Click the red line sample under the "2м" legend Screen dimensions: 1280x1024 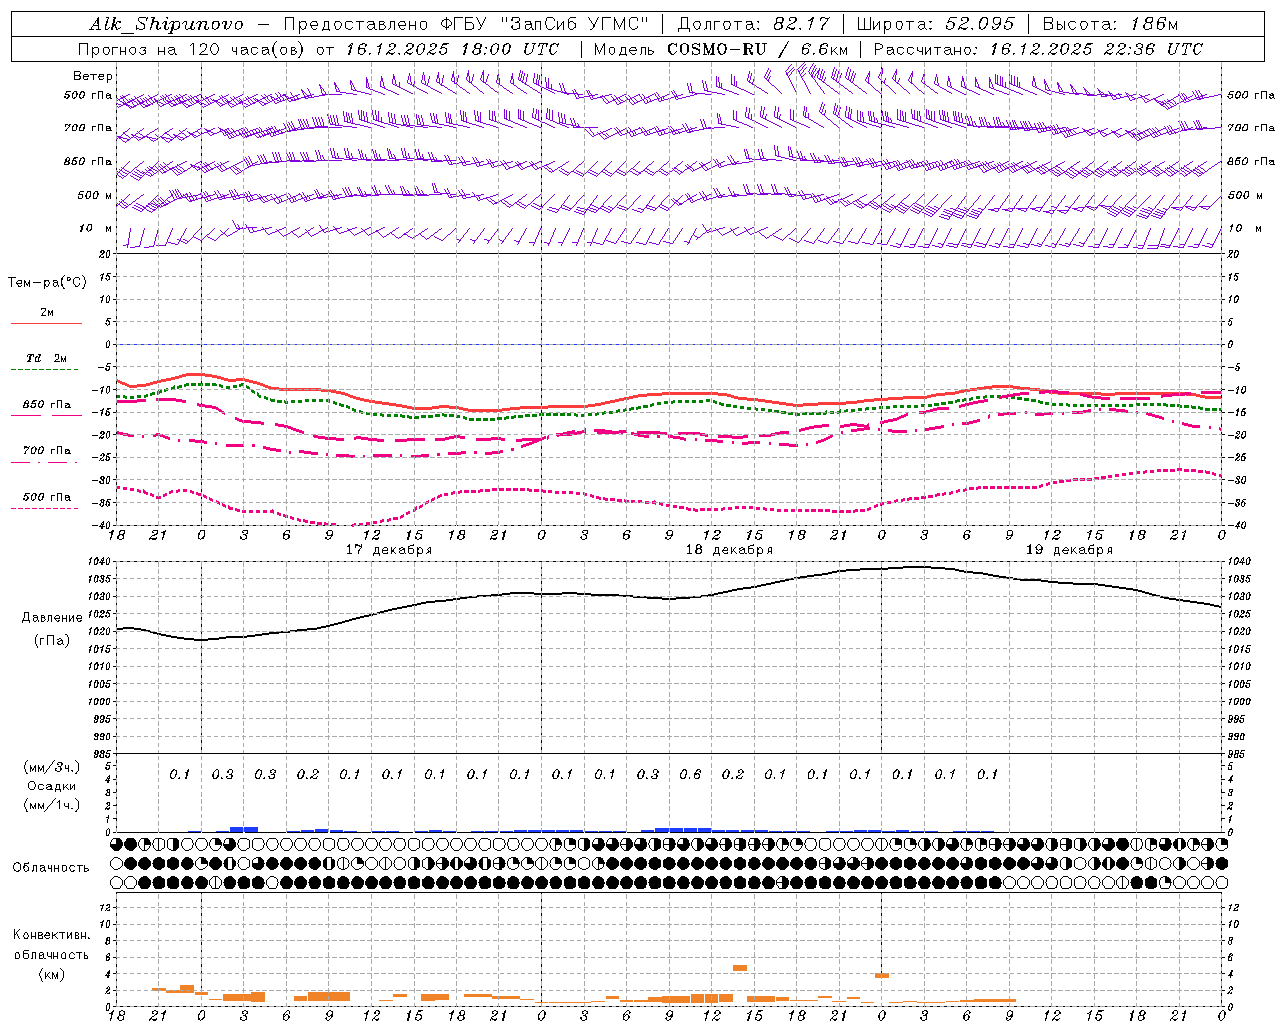[46, 323]
